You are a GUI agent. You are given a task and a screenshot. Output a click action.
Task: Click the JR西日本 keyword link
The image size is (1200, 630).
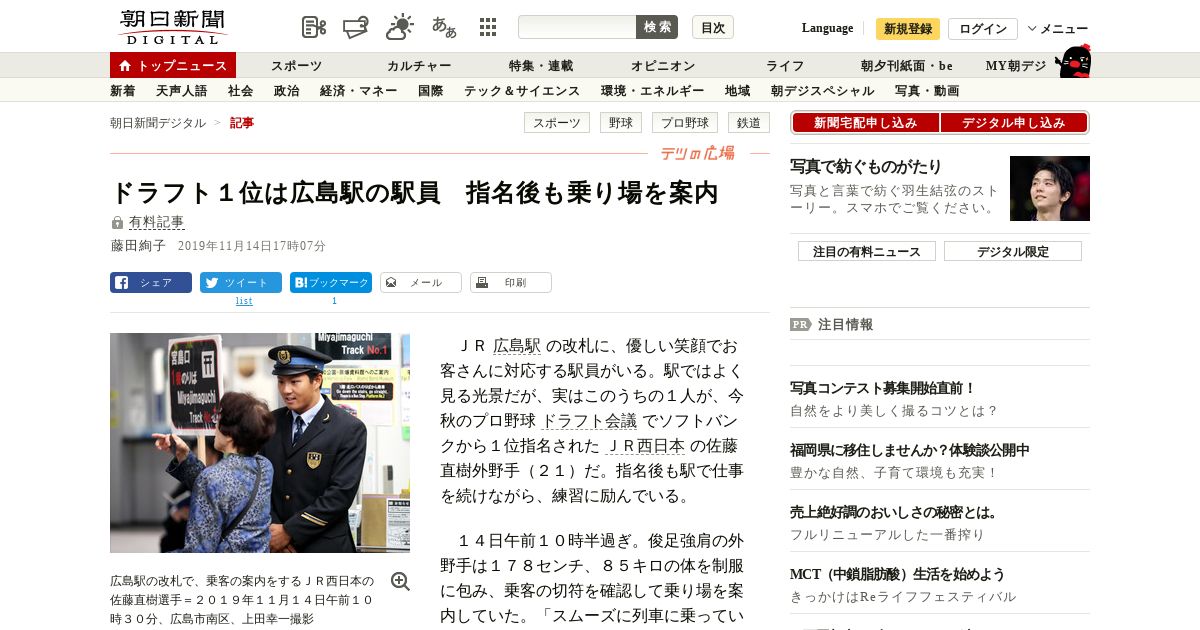pos(646,446)
